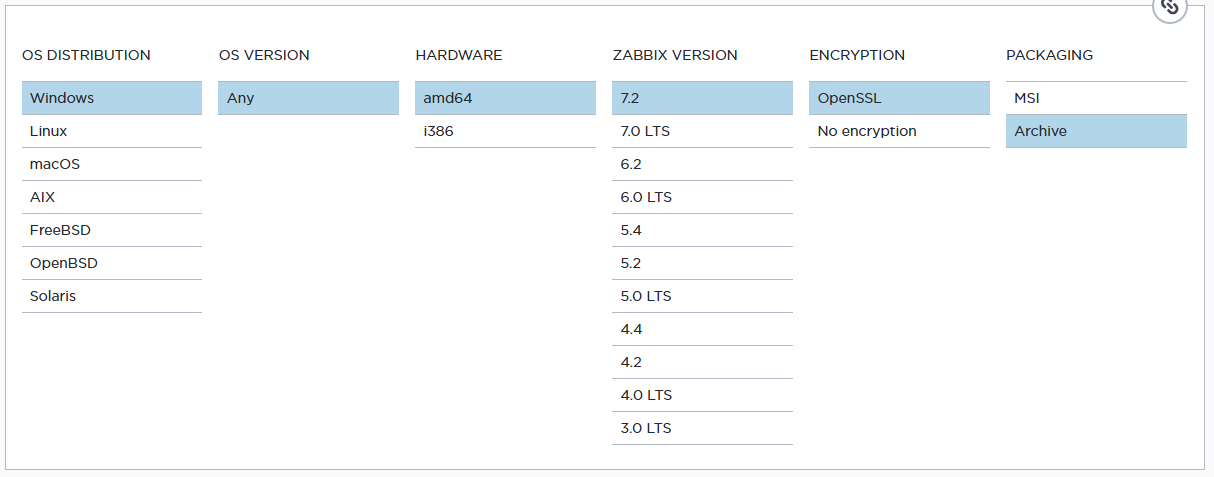Select Zabbix version 6.0 LTS
The height and width of the screenshot is (477, 1214).
click(x=701, y=197)
